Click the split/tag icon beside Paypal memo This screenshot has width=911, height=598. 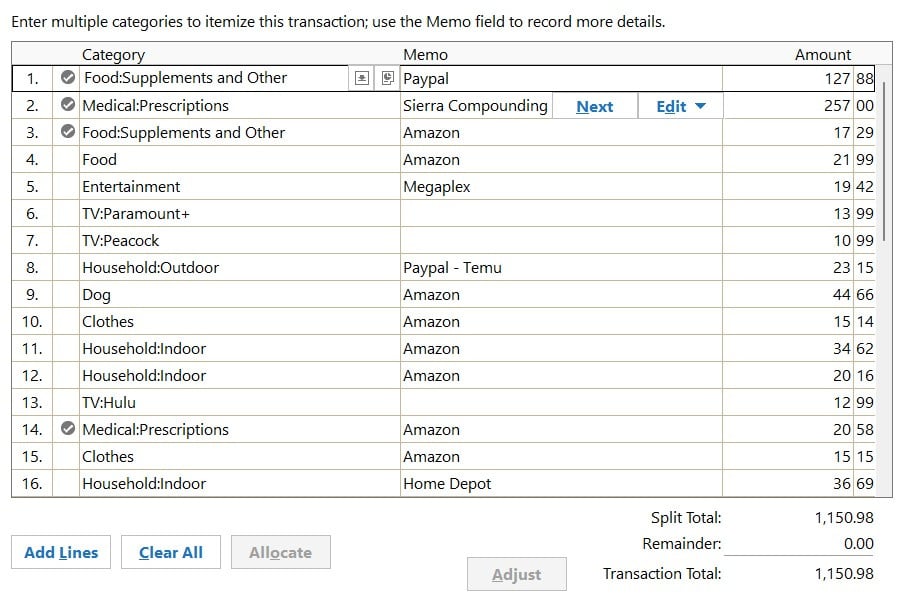click(389, 78)
